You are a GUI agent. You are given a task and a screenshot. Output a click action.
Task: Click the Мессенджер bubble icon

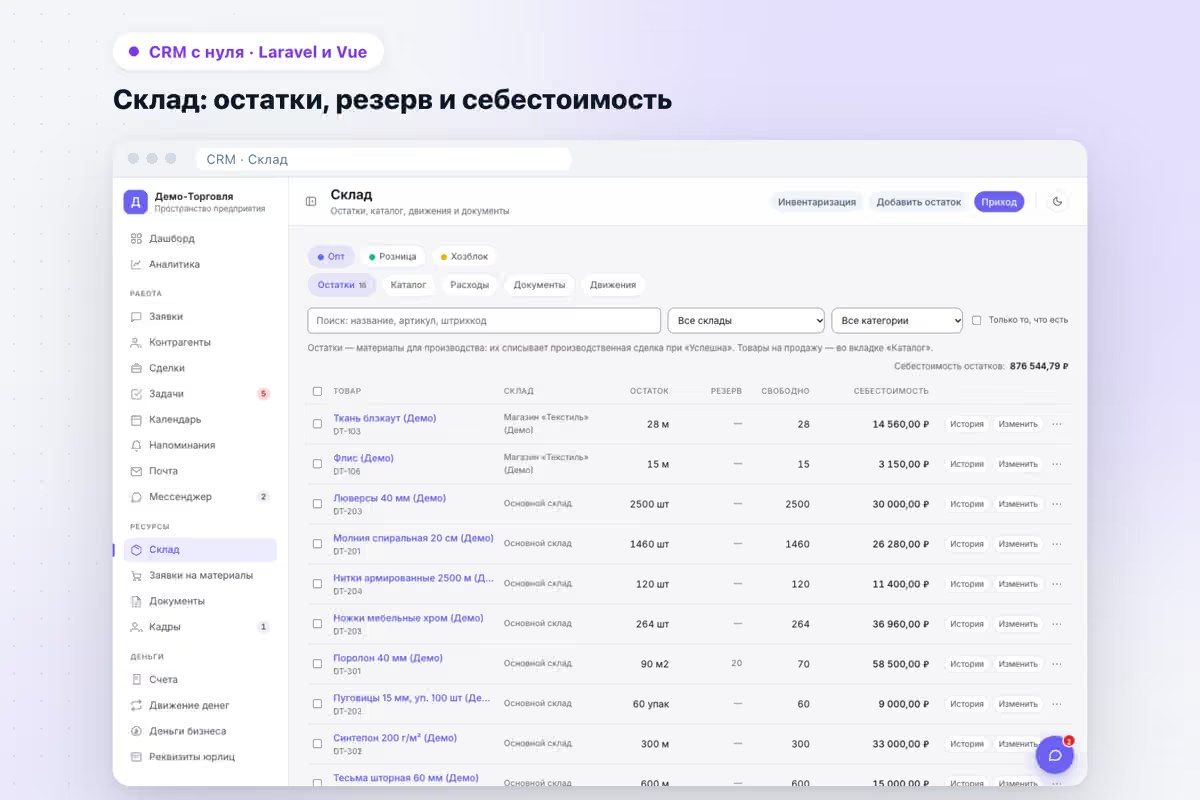tap(136, 497)
